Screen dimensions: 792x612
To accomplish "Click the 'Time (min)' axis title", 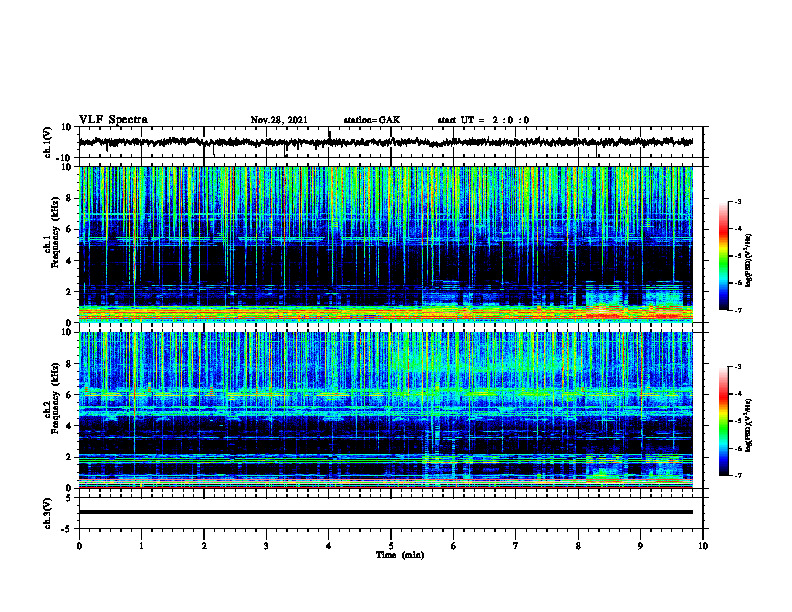I will coord(400,555).
